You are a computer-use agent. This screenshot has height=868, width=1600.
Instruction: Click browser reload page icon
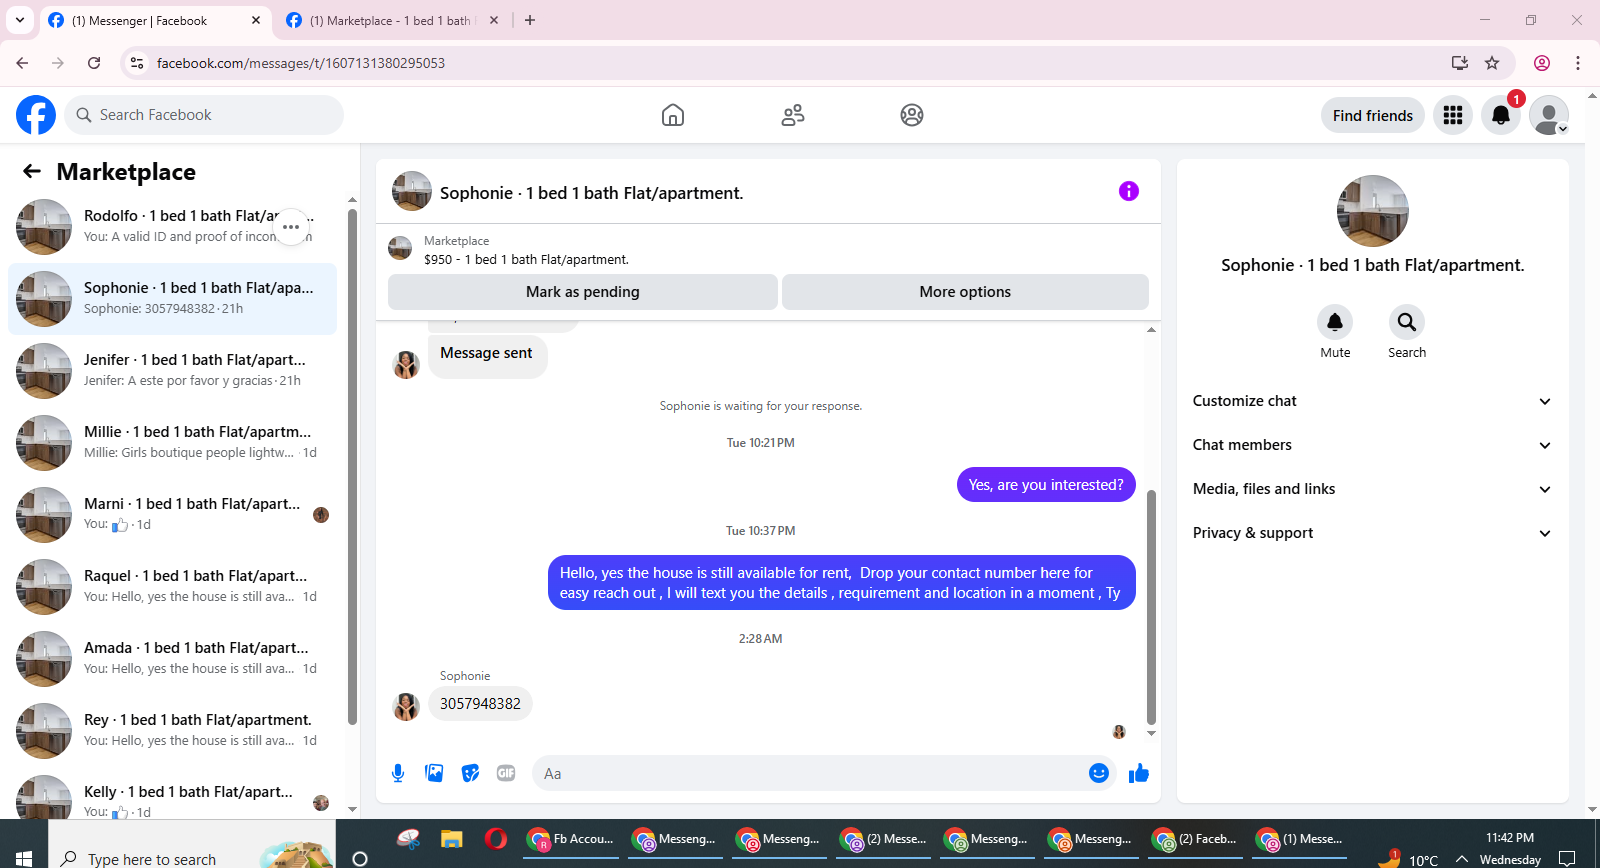click(x=94, y=63)
